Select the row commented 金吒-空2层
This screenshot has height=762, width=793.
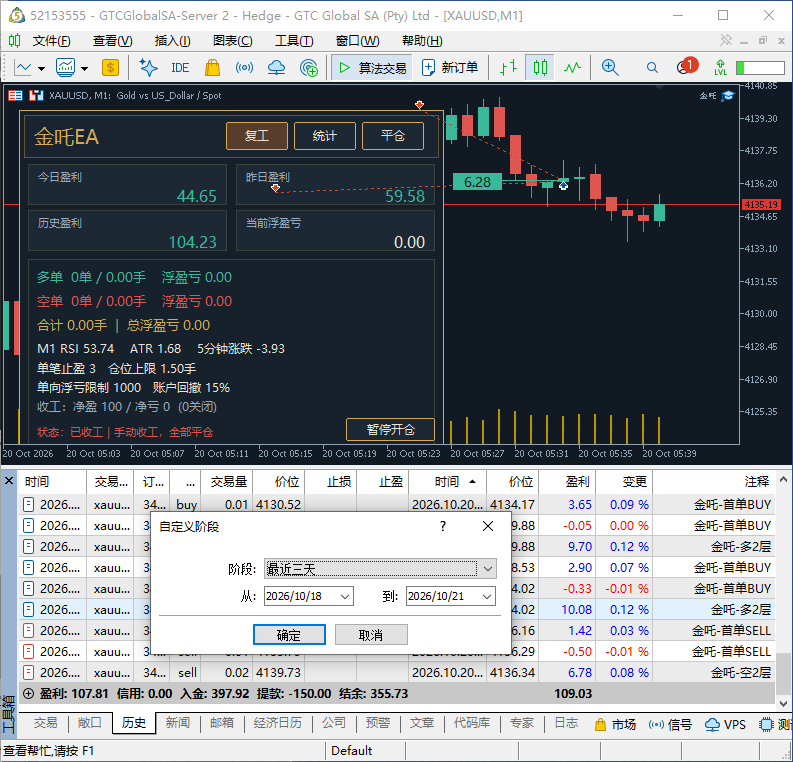pyautogui.click(x=396, y=673)
